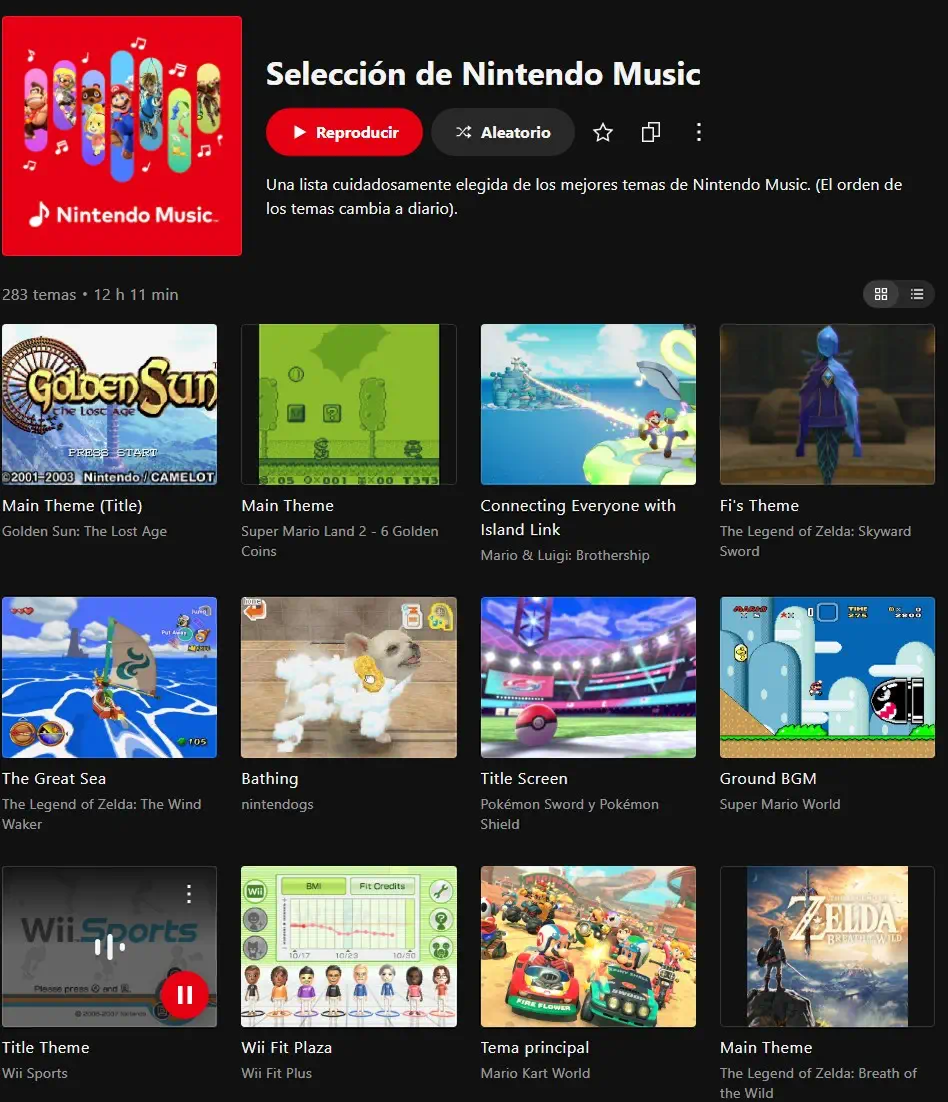Screen dimensions: 948x1102
Task: Click the '283 temas • 12 h 11 min' text
Action: tap(90, 294)
